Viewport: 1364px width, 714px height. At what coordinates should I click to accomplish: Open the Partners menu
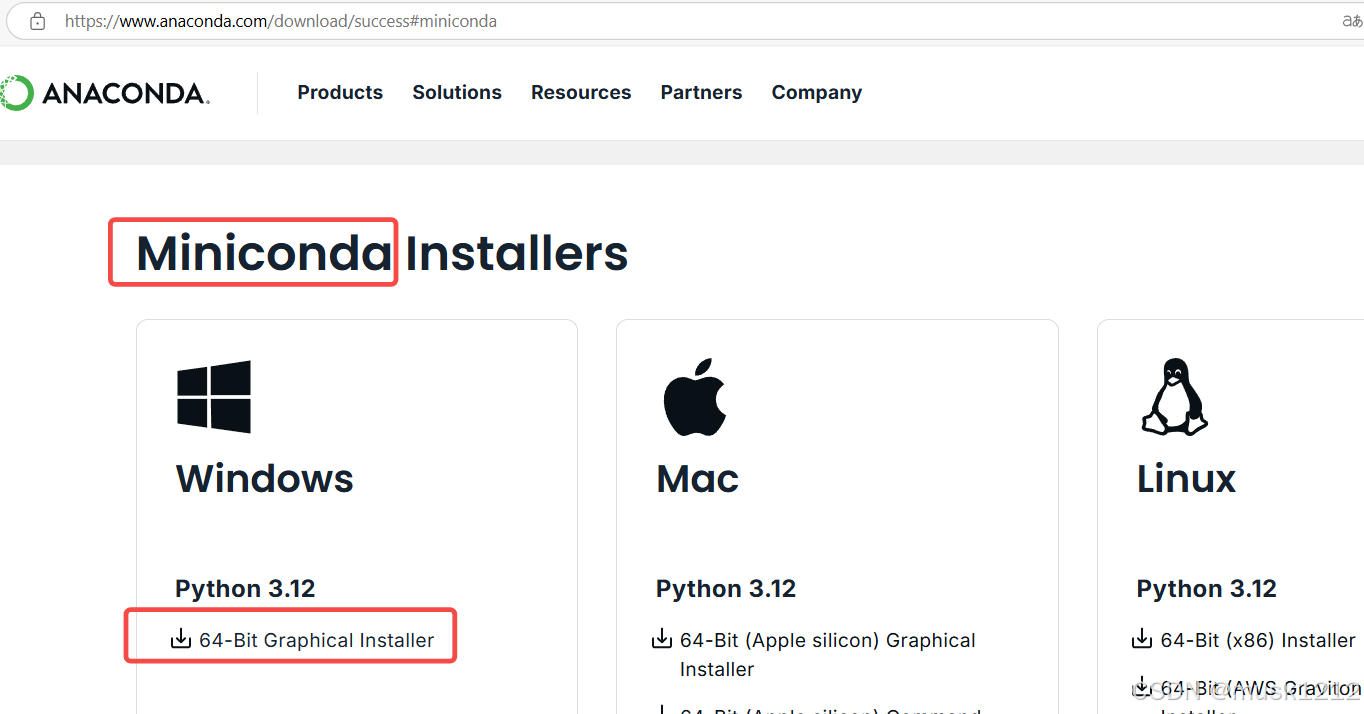(x=701, y=92)
